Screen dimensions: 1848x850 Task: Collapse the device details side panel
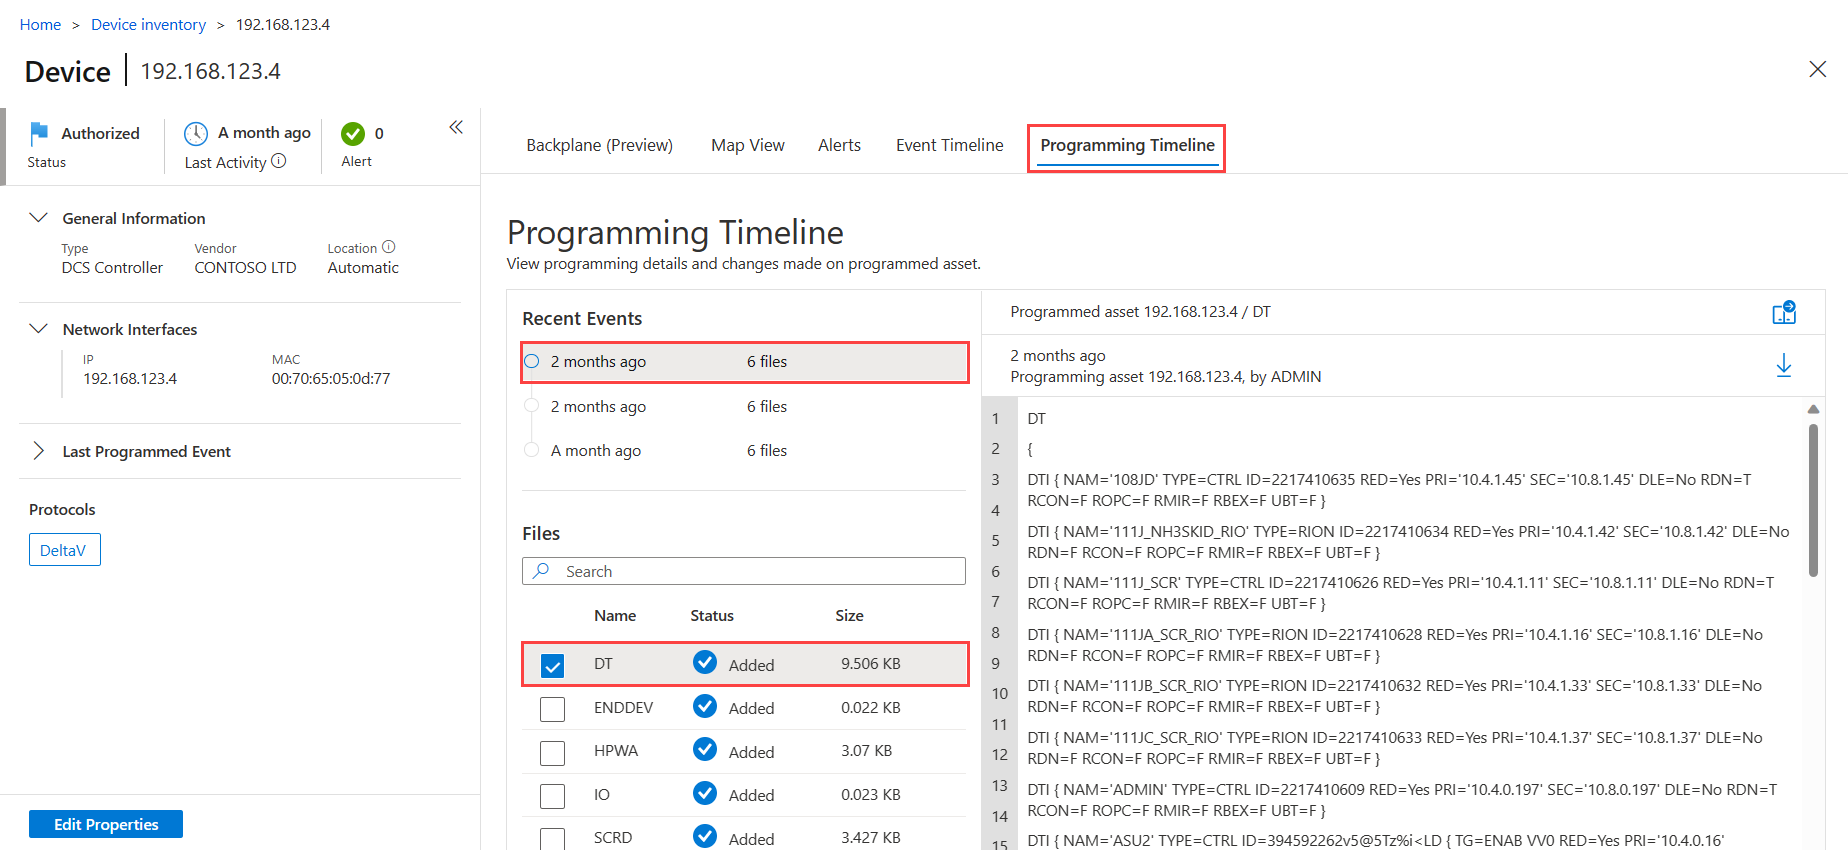click(x=456, y=127)
